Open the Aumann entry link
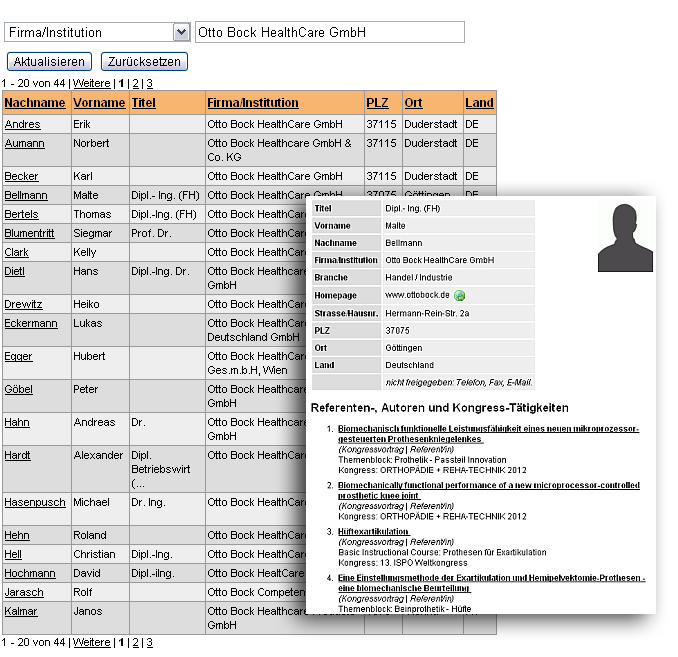The image size is (678, 657). (x=25, y=143)
